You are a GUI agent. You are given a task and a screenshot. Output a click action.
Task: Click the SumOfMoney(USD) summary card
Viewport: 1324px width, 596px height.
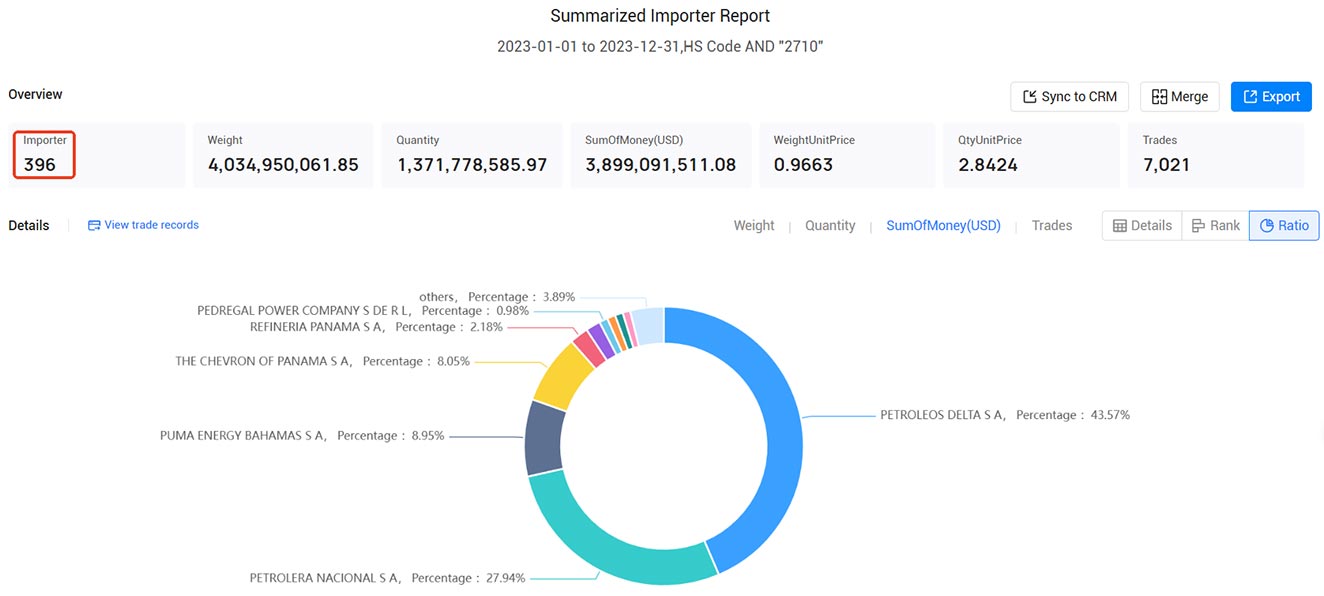661,155
